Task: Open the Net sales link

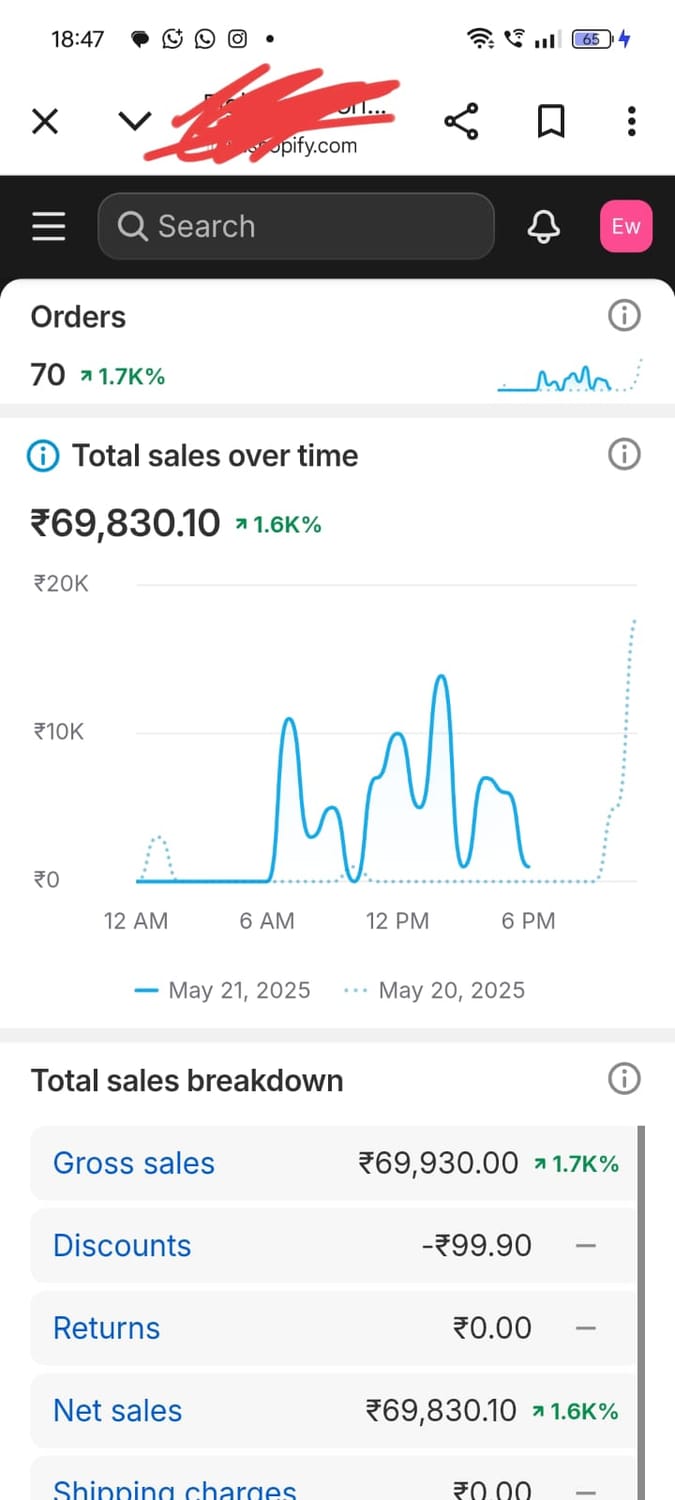Action: pos(117,1410)
